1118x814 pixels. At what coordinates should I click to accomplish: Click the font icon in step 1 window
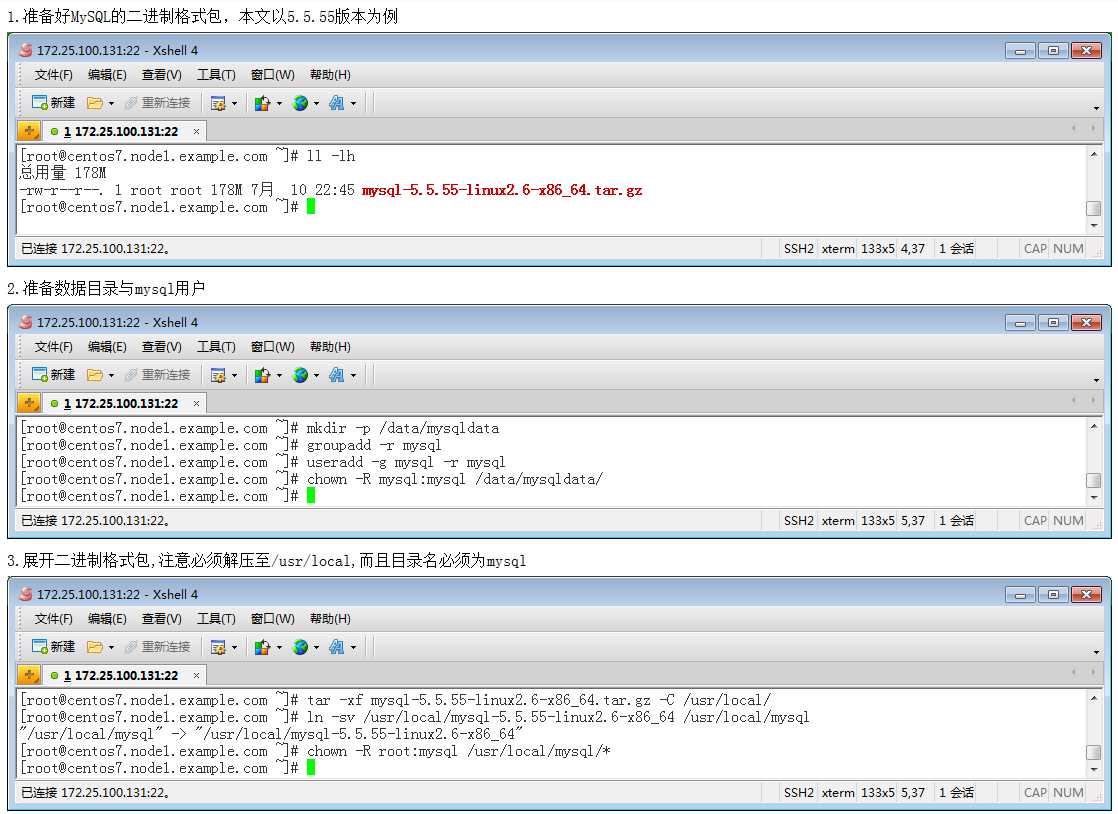[337, 103]
